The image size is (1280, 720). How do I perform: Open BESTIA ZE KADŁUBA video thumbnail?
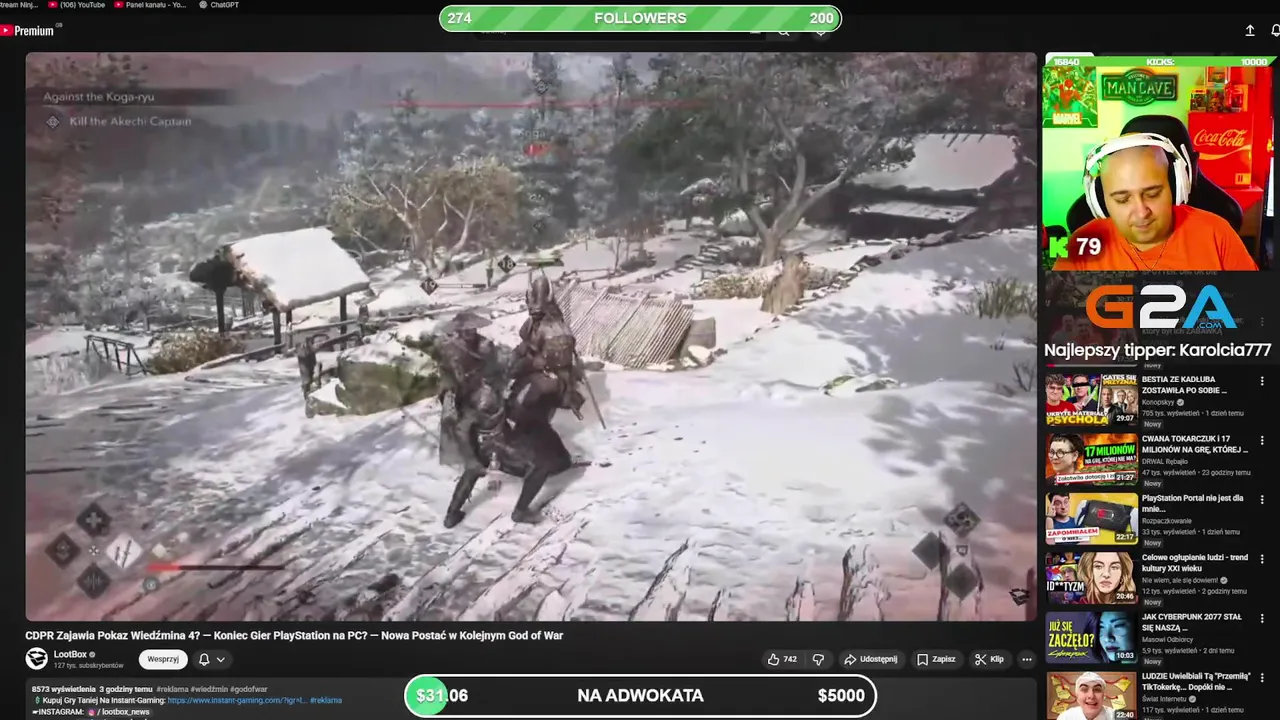click(1091, 400)
